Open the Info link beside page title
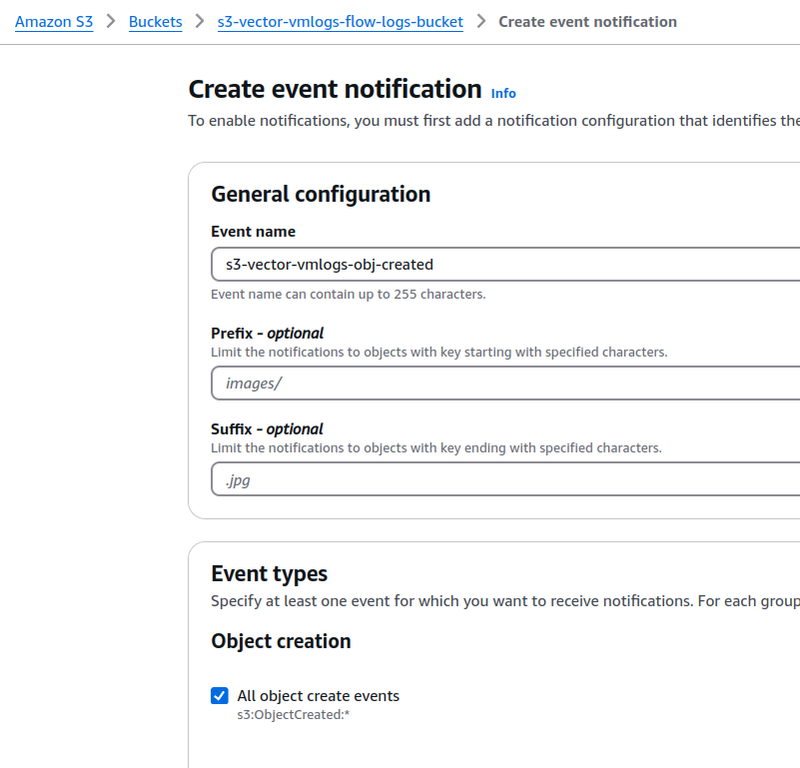 [x=503, y=93]
